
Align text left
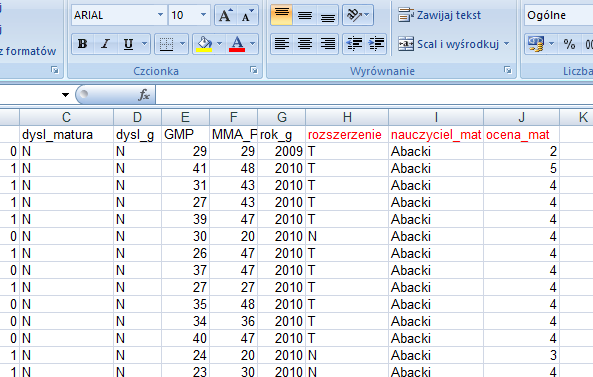(x=281, y=44)
